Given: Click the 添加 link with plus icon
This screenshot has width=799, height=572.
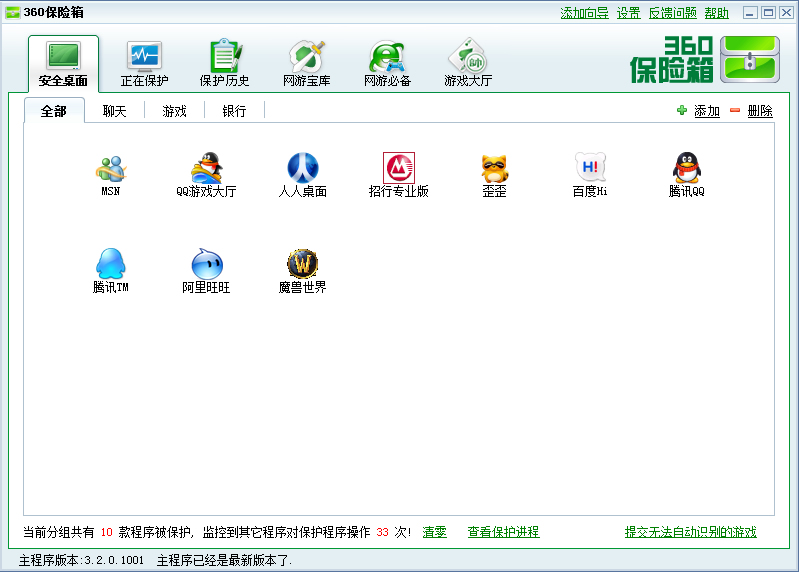Looking at the screenshot, I should click(x=699, y=111).
